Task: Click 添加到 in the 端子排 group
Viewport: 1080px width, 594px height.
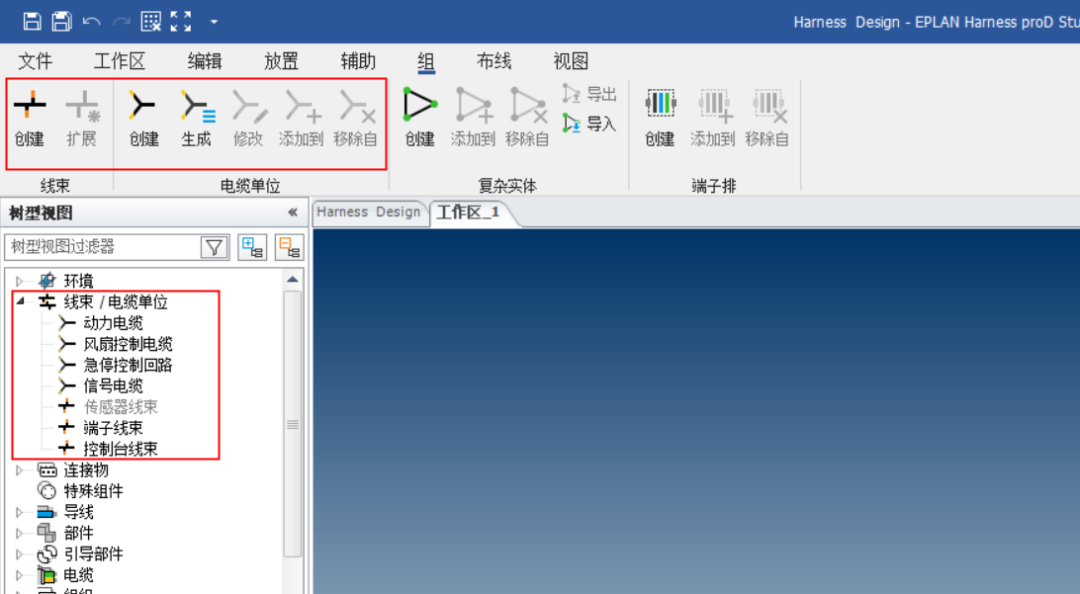Action: (x=713, y=119)
